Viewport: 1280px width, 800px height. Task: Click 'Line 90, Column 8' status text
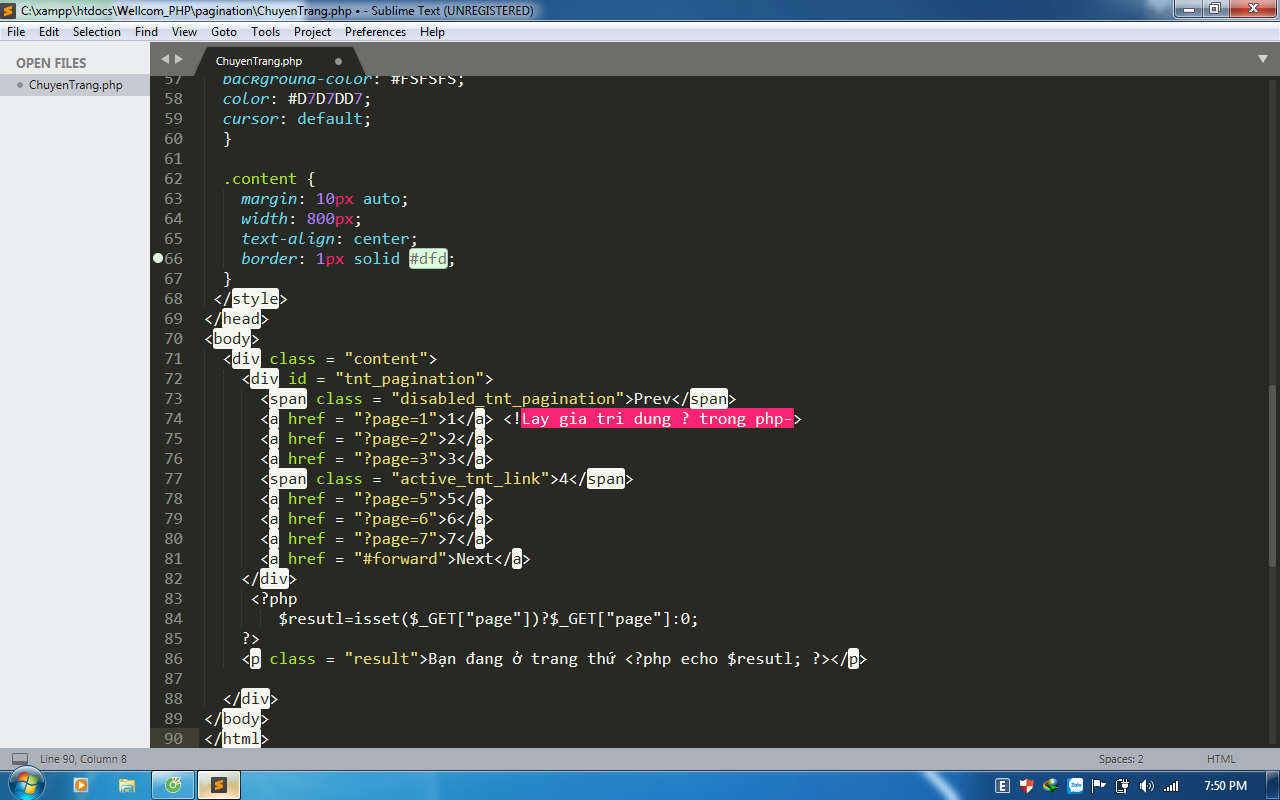(x=83, y=759)
